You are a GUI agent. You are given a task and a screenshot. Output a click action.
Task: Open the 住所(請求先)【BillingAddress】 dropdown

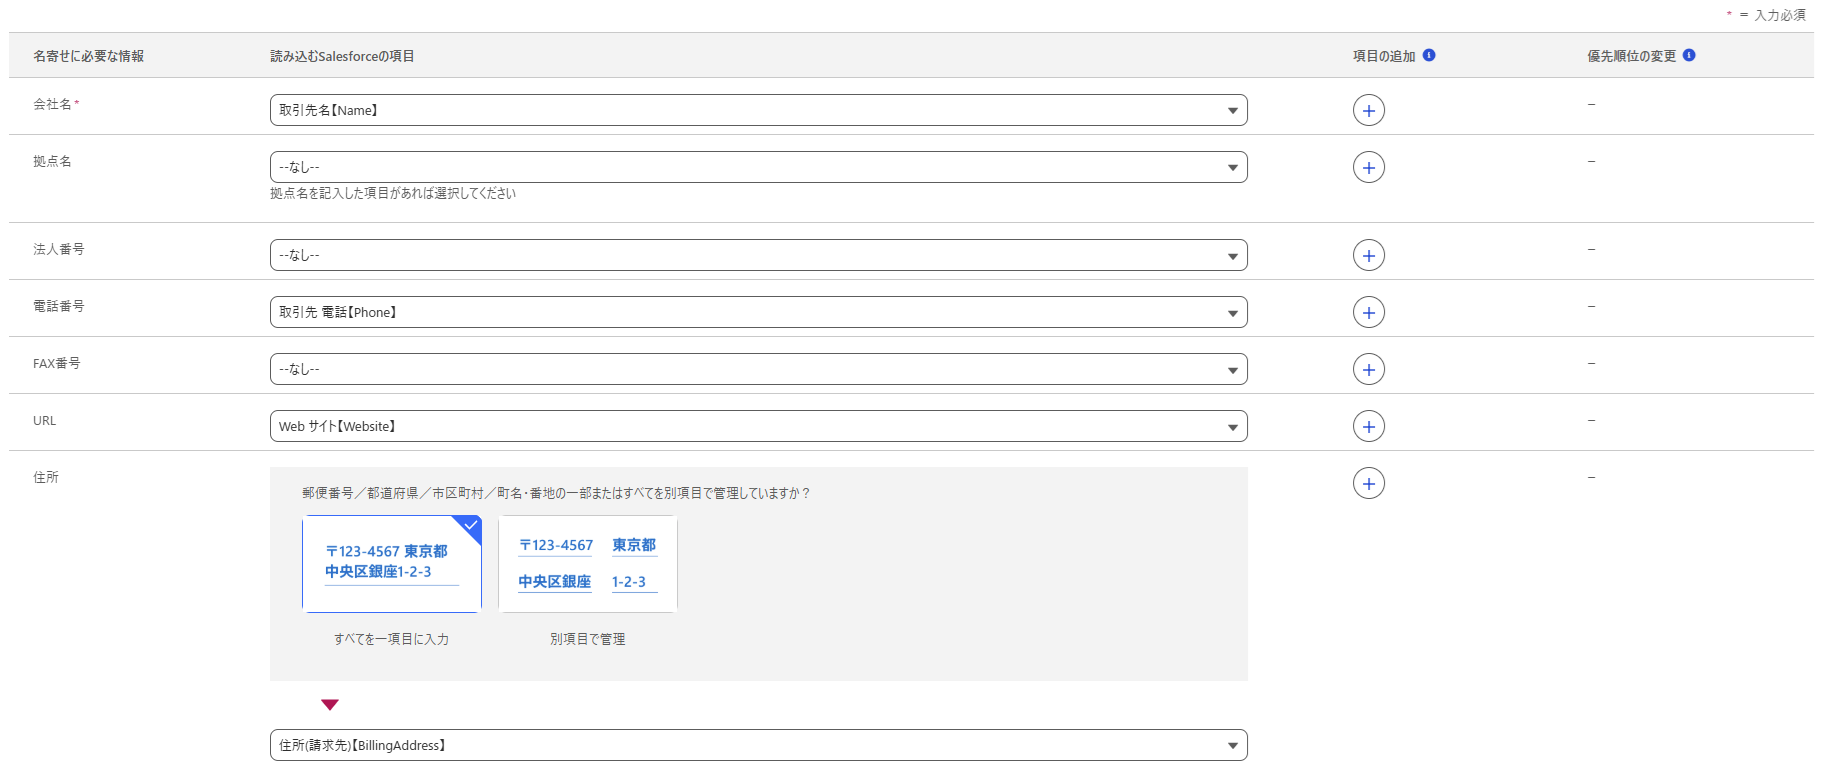coord(758,745)
